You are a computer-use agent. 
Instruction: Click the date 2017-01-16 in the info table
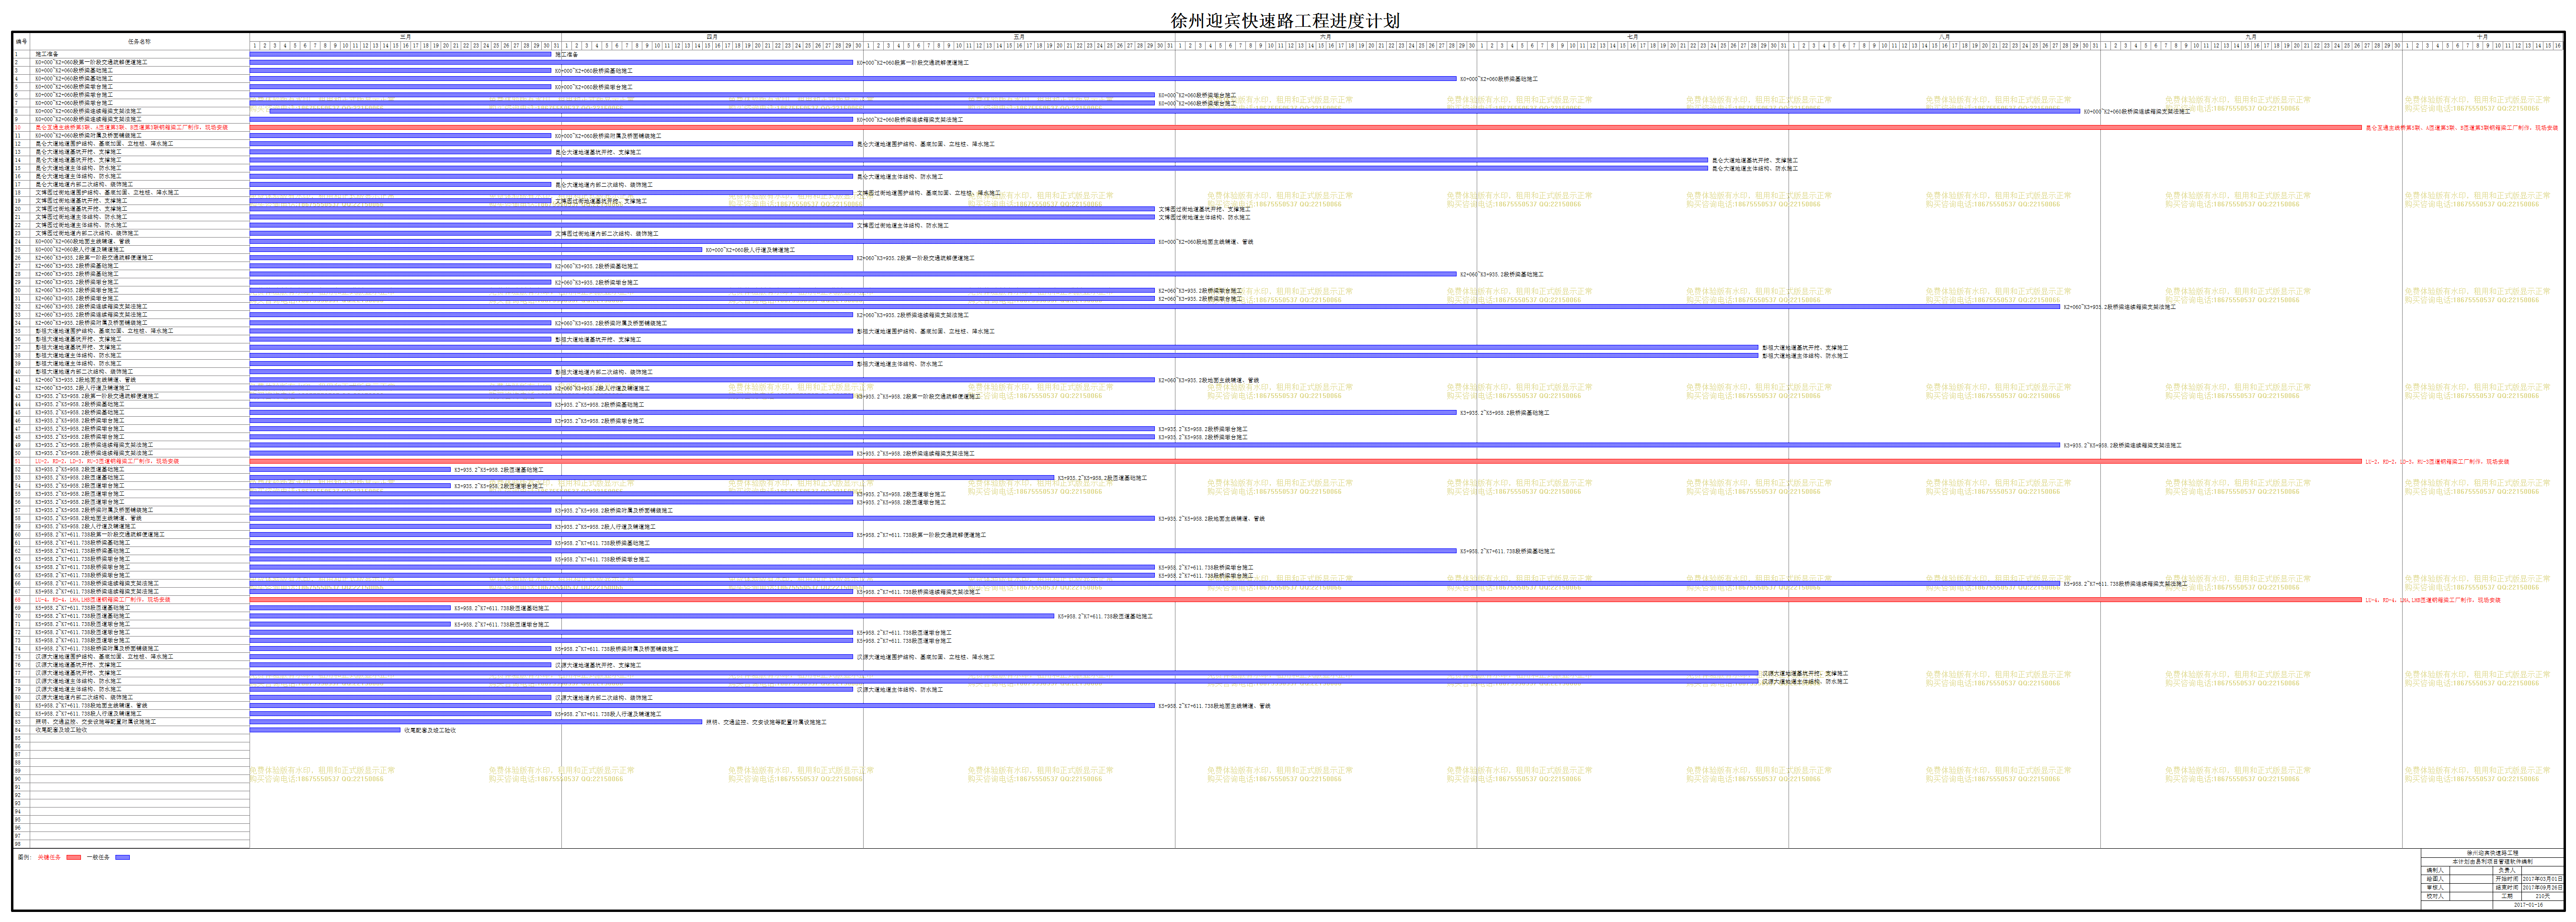(x=2529, y=905)
